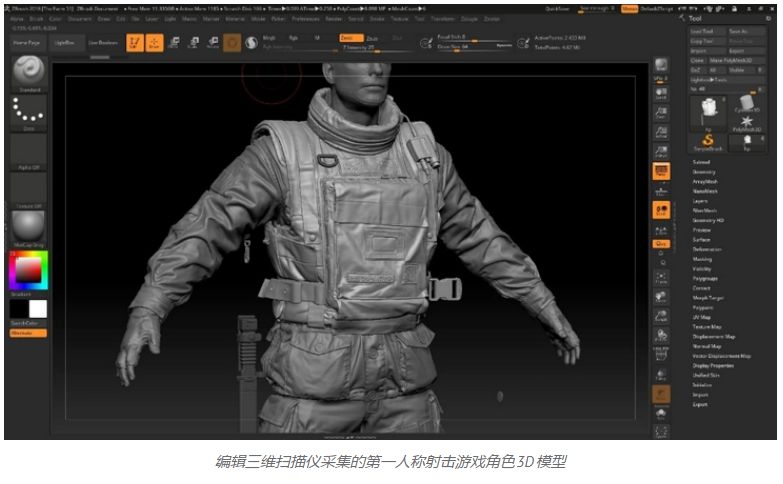
Task: Click the large current tool thumbnail
Action: tap(708, 113)
